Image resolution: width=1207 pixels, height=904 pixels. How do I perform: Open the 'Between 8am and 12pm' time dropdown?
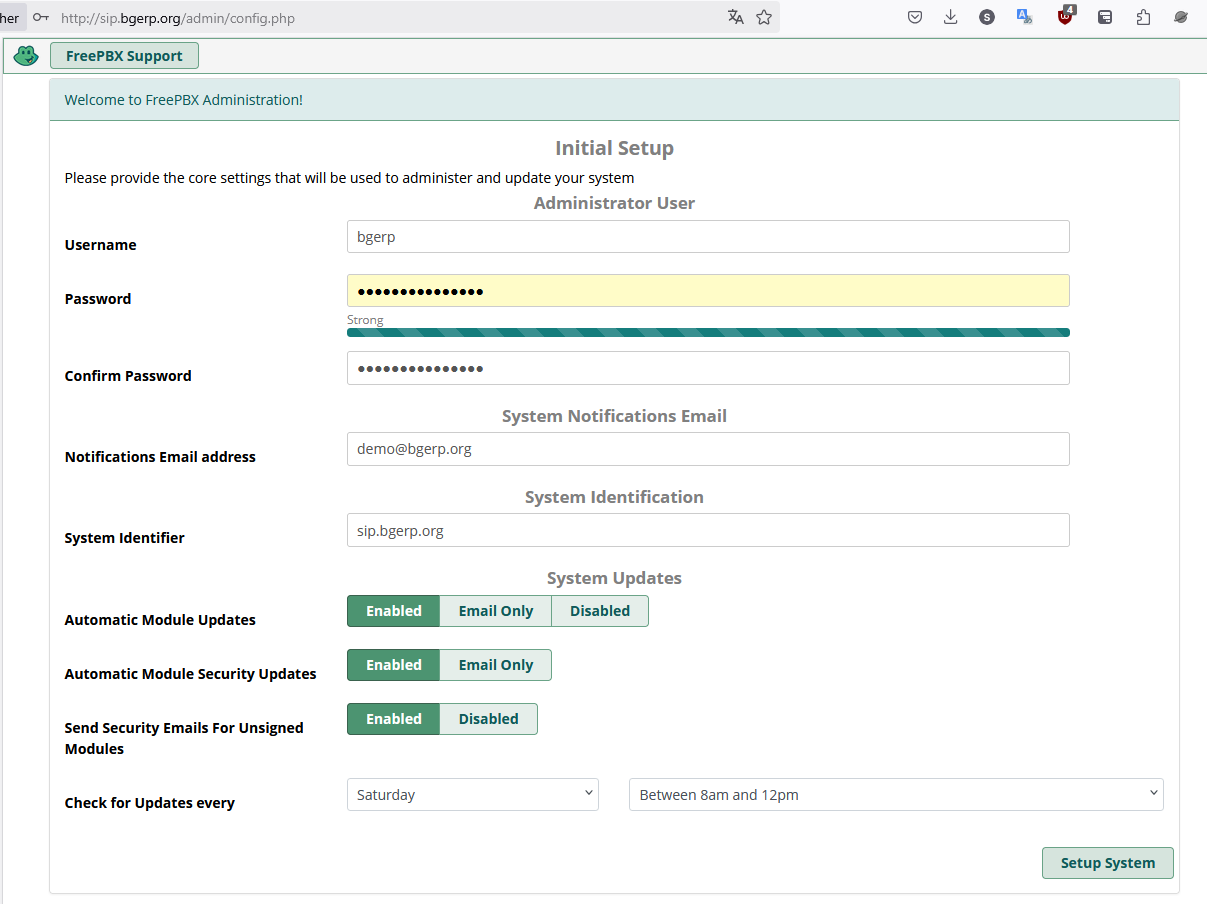[896, 795]
